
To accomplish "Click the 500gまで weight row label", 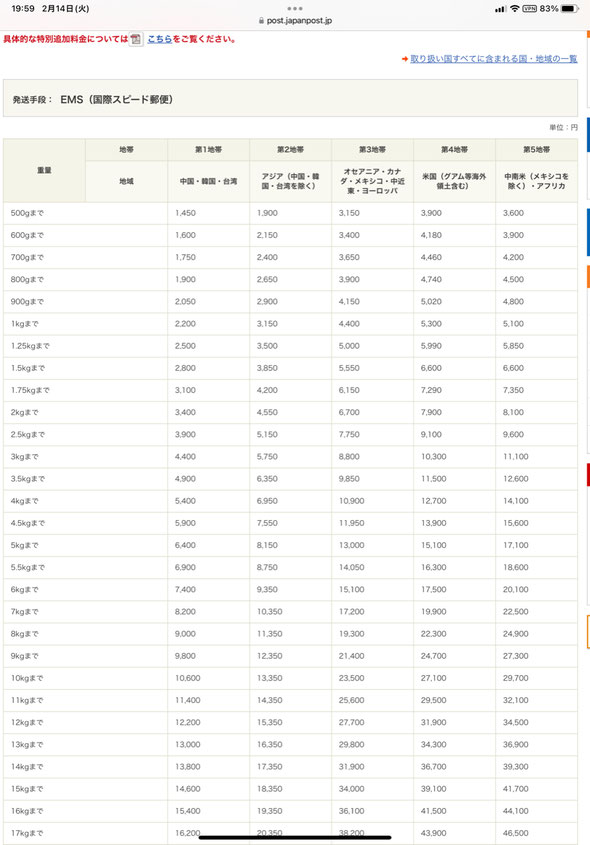I will (27, 213).
